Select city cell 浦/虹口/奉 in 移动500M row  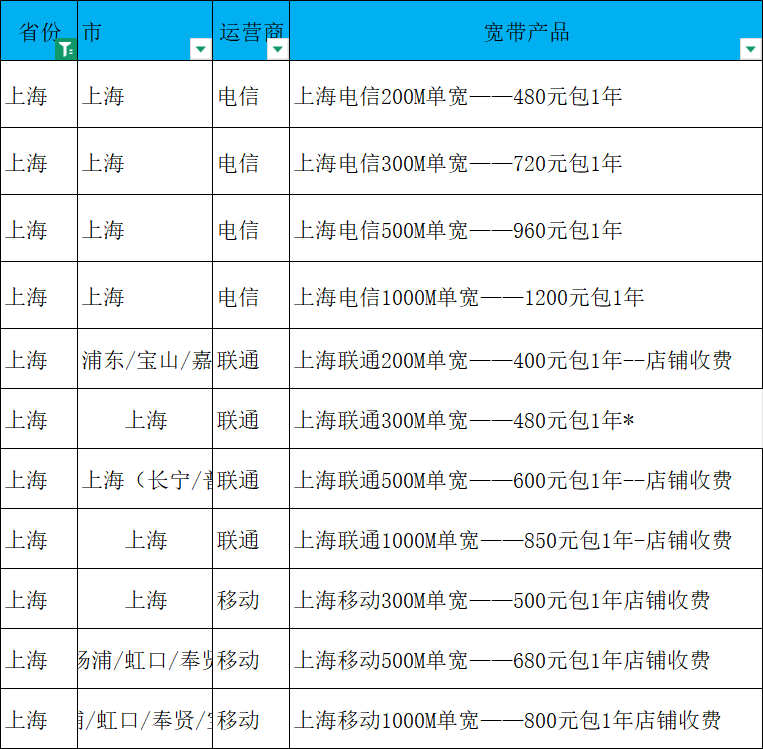click(x=145, y=660)
